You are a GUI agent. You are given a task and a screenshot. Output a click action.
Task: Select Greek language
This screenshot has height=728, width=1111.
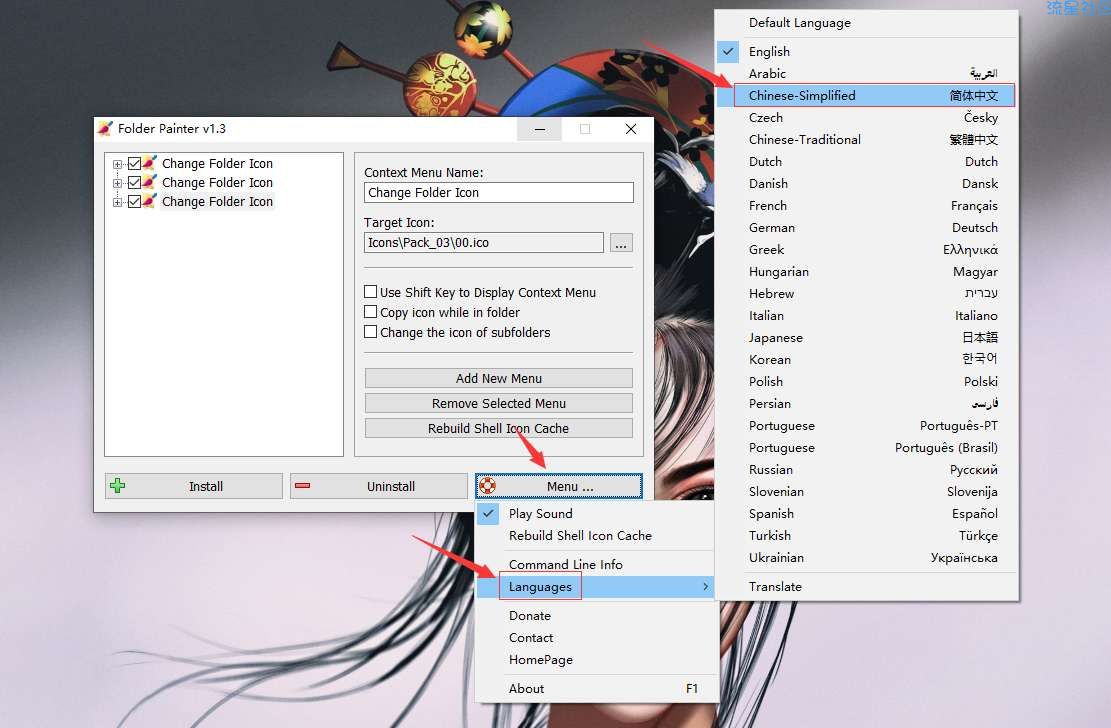pos(867,249)
